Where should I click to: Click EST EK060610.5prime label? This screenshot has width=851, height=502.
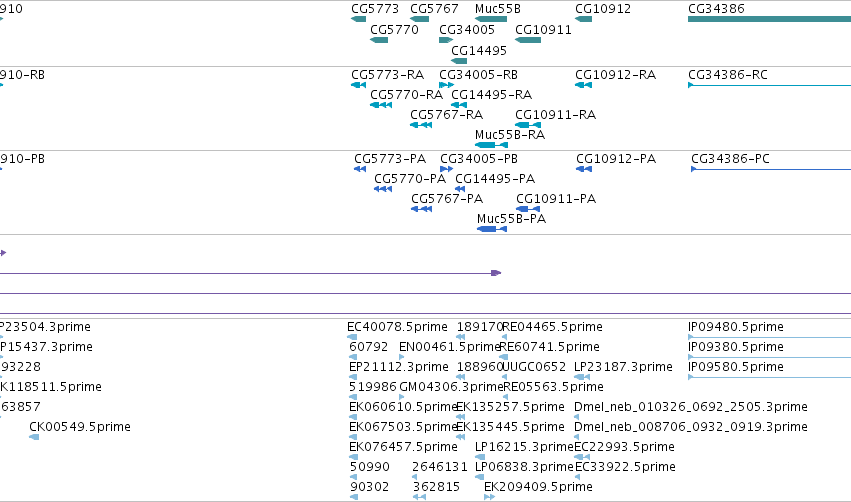[403, 407]
